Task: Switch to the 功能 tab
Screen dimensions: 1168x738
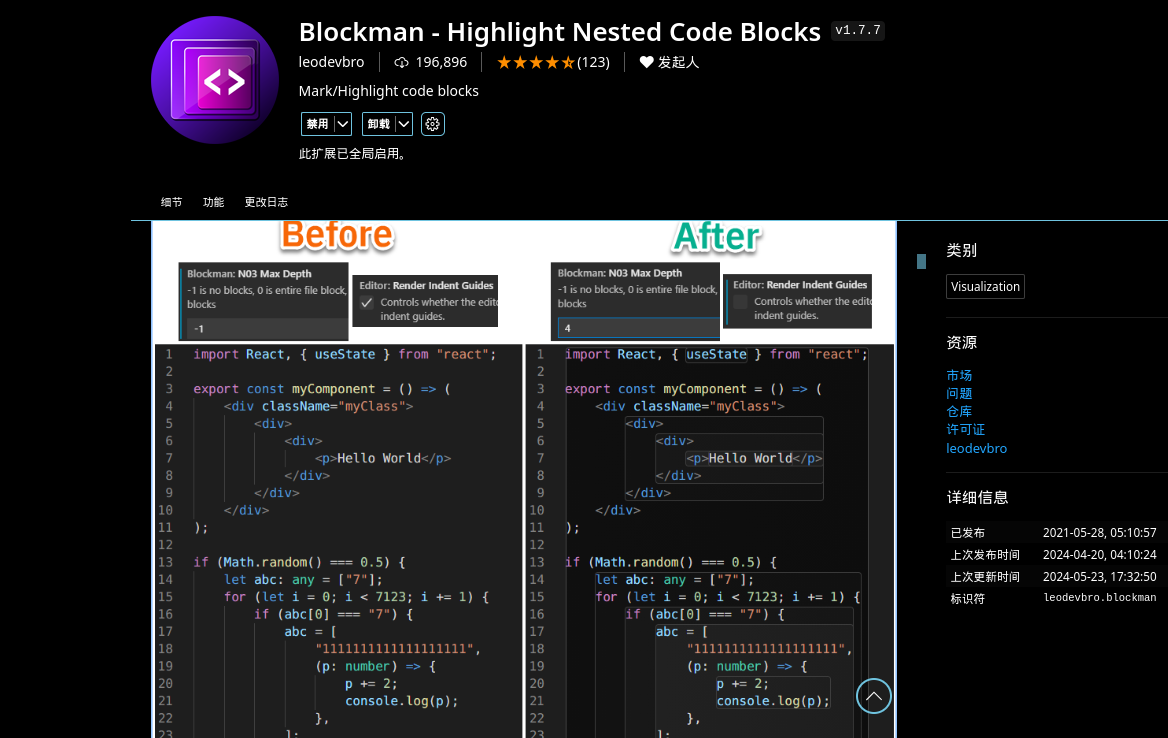Action: (213, 201)
